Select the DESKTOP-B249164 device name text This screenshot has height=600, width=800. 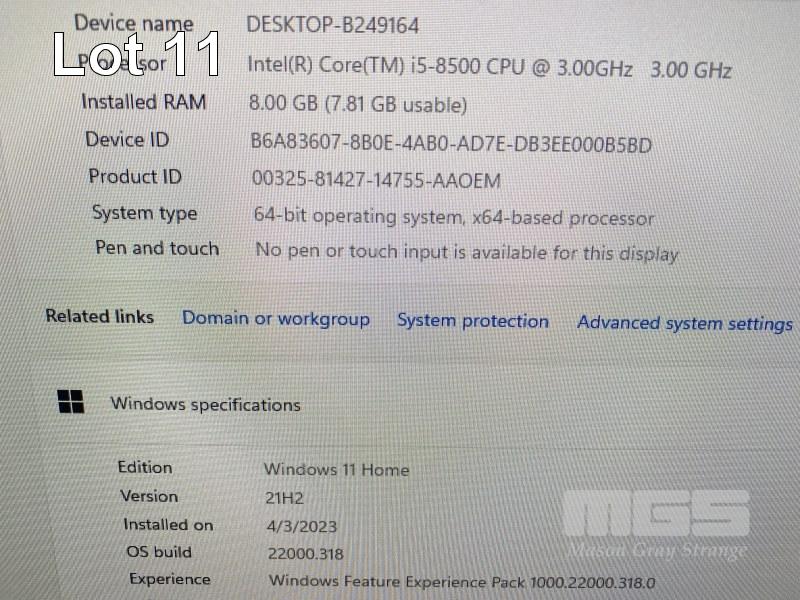tap(333, 25)
